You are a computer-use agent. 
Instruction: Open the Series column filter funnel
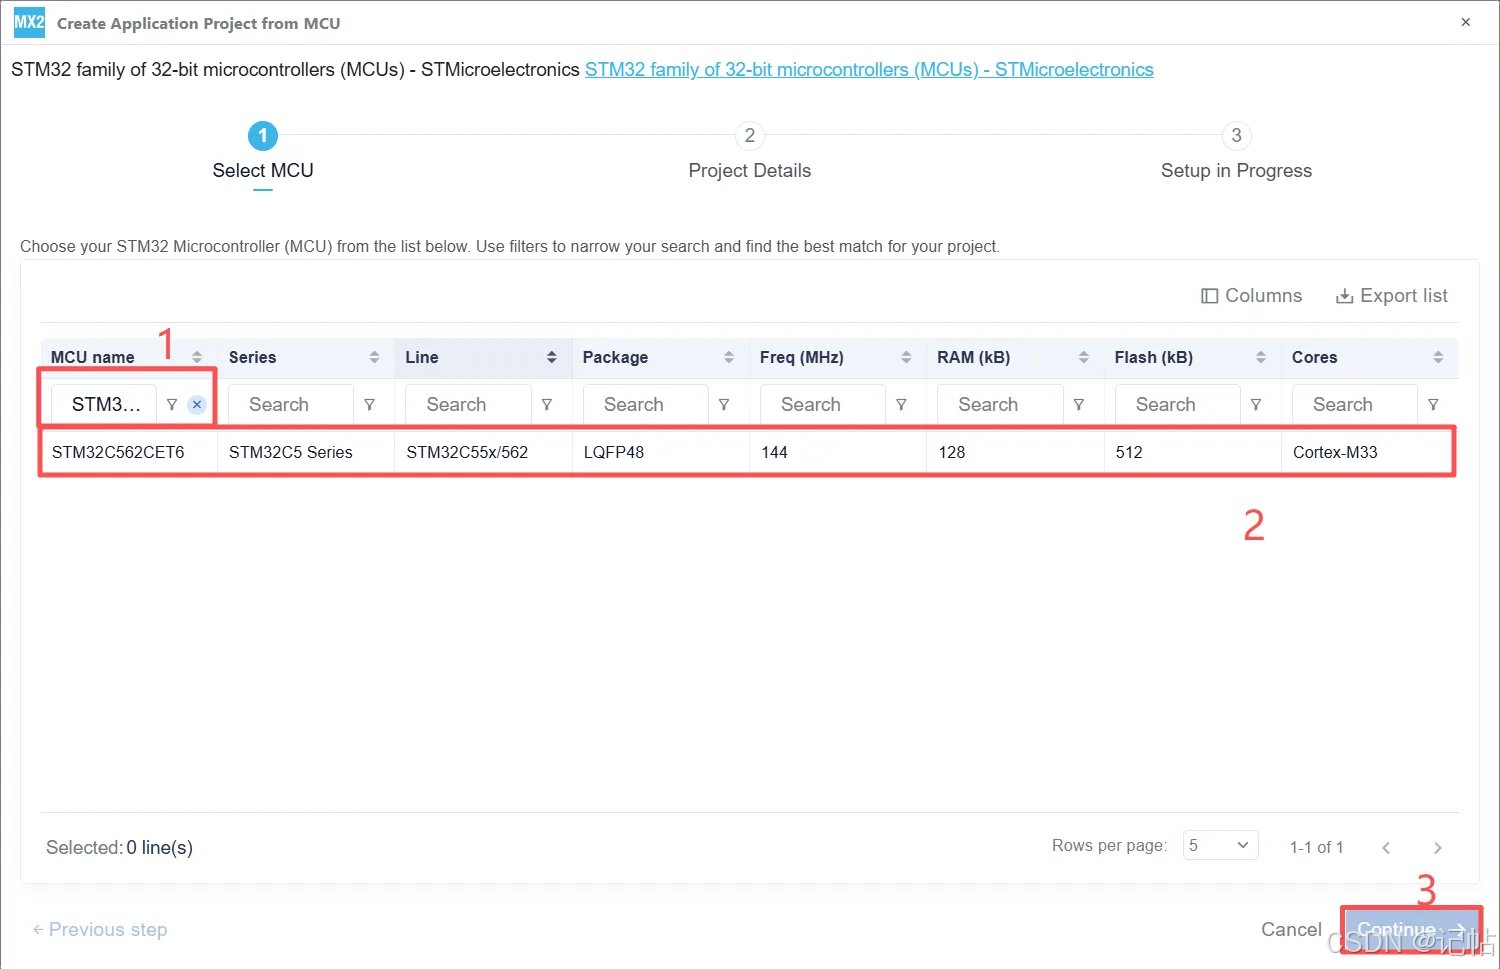(x=370, y=404)
